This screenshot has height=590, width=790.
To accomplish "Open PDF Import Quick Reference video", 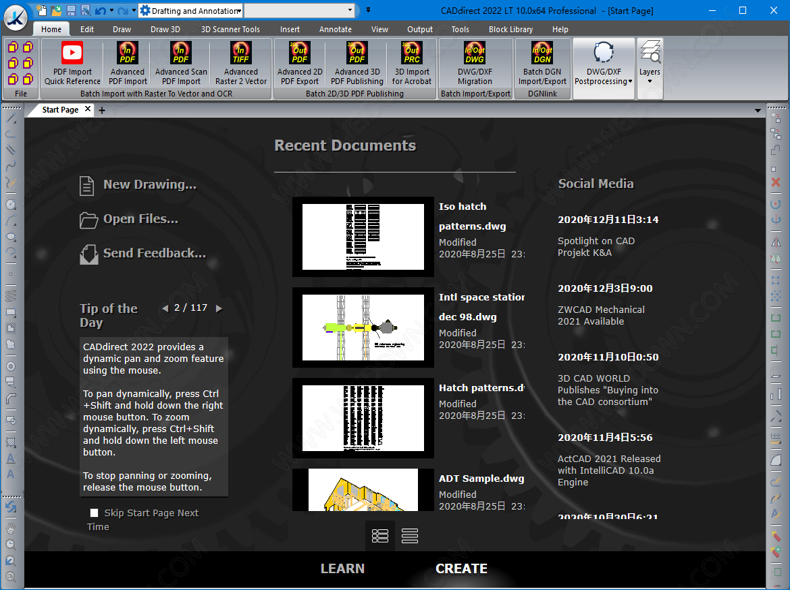I will (x=72, y=63).
